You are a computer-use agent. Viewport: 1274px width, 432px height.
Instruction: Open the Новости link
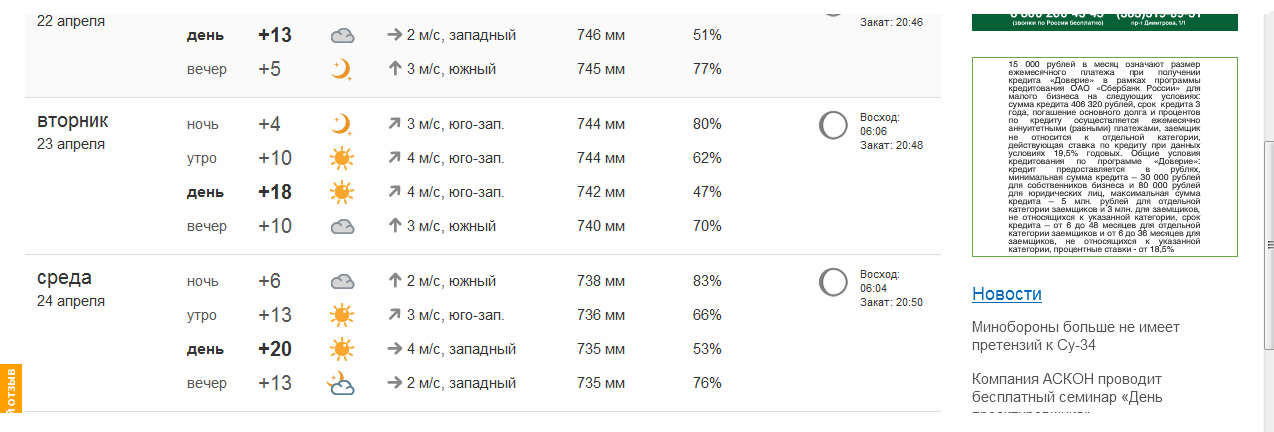(x=1007, y=294)
